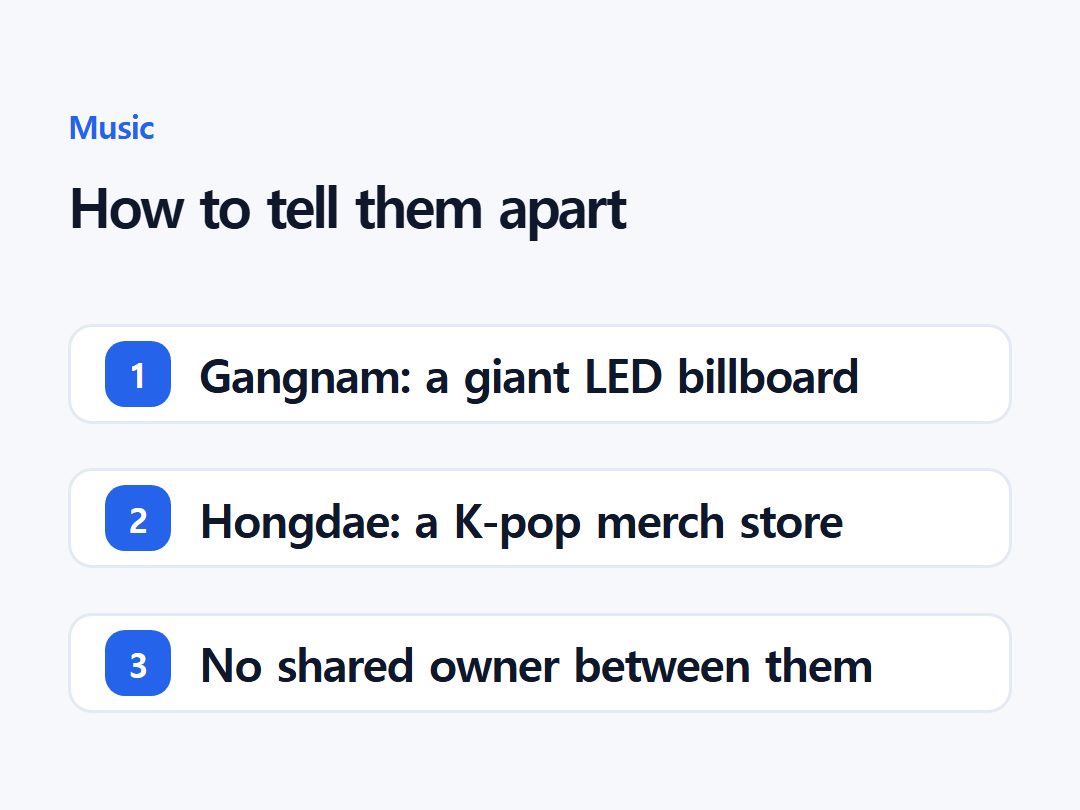Click the words 'No shared' in card three
The width and height of the screenshot is (1080, 810).
click(x=307, y=665)
